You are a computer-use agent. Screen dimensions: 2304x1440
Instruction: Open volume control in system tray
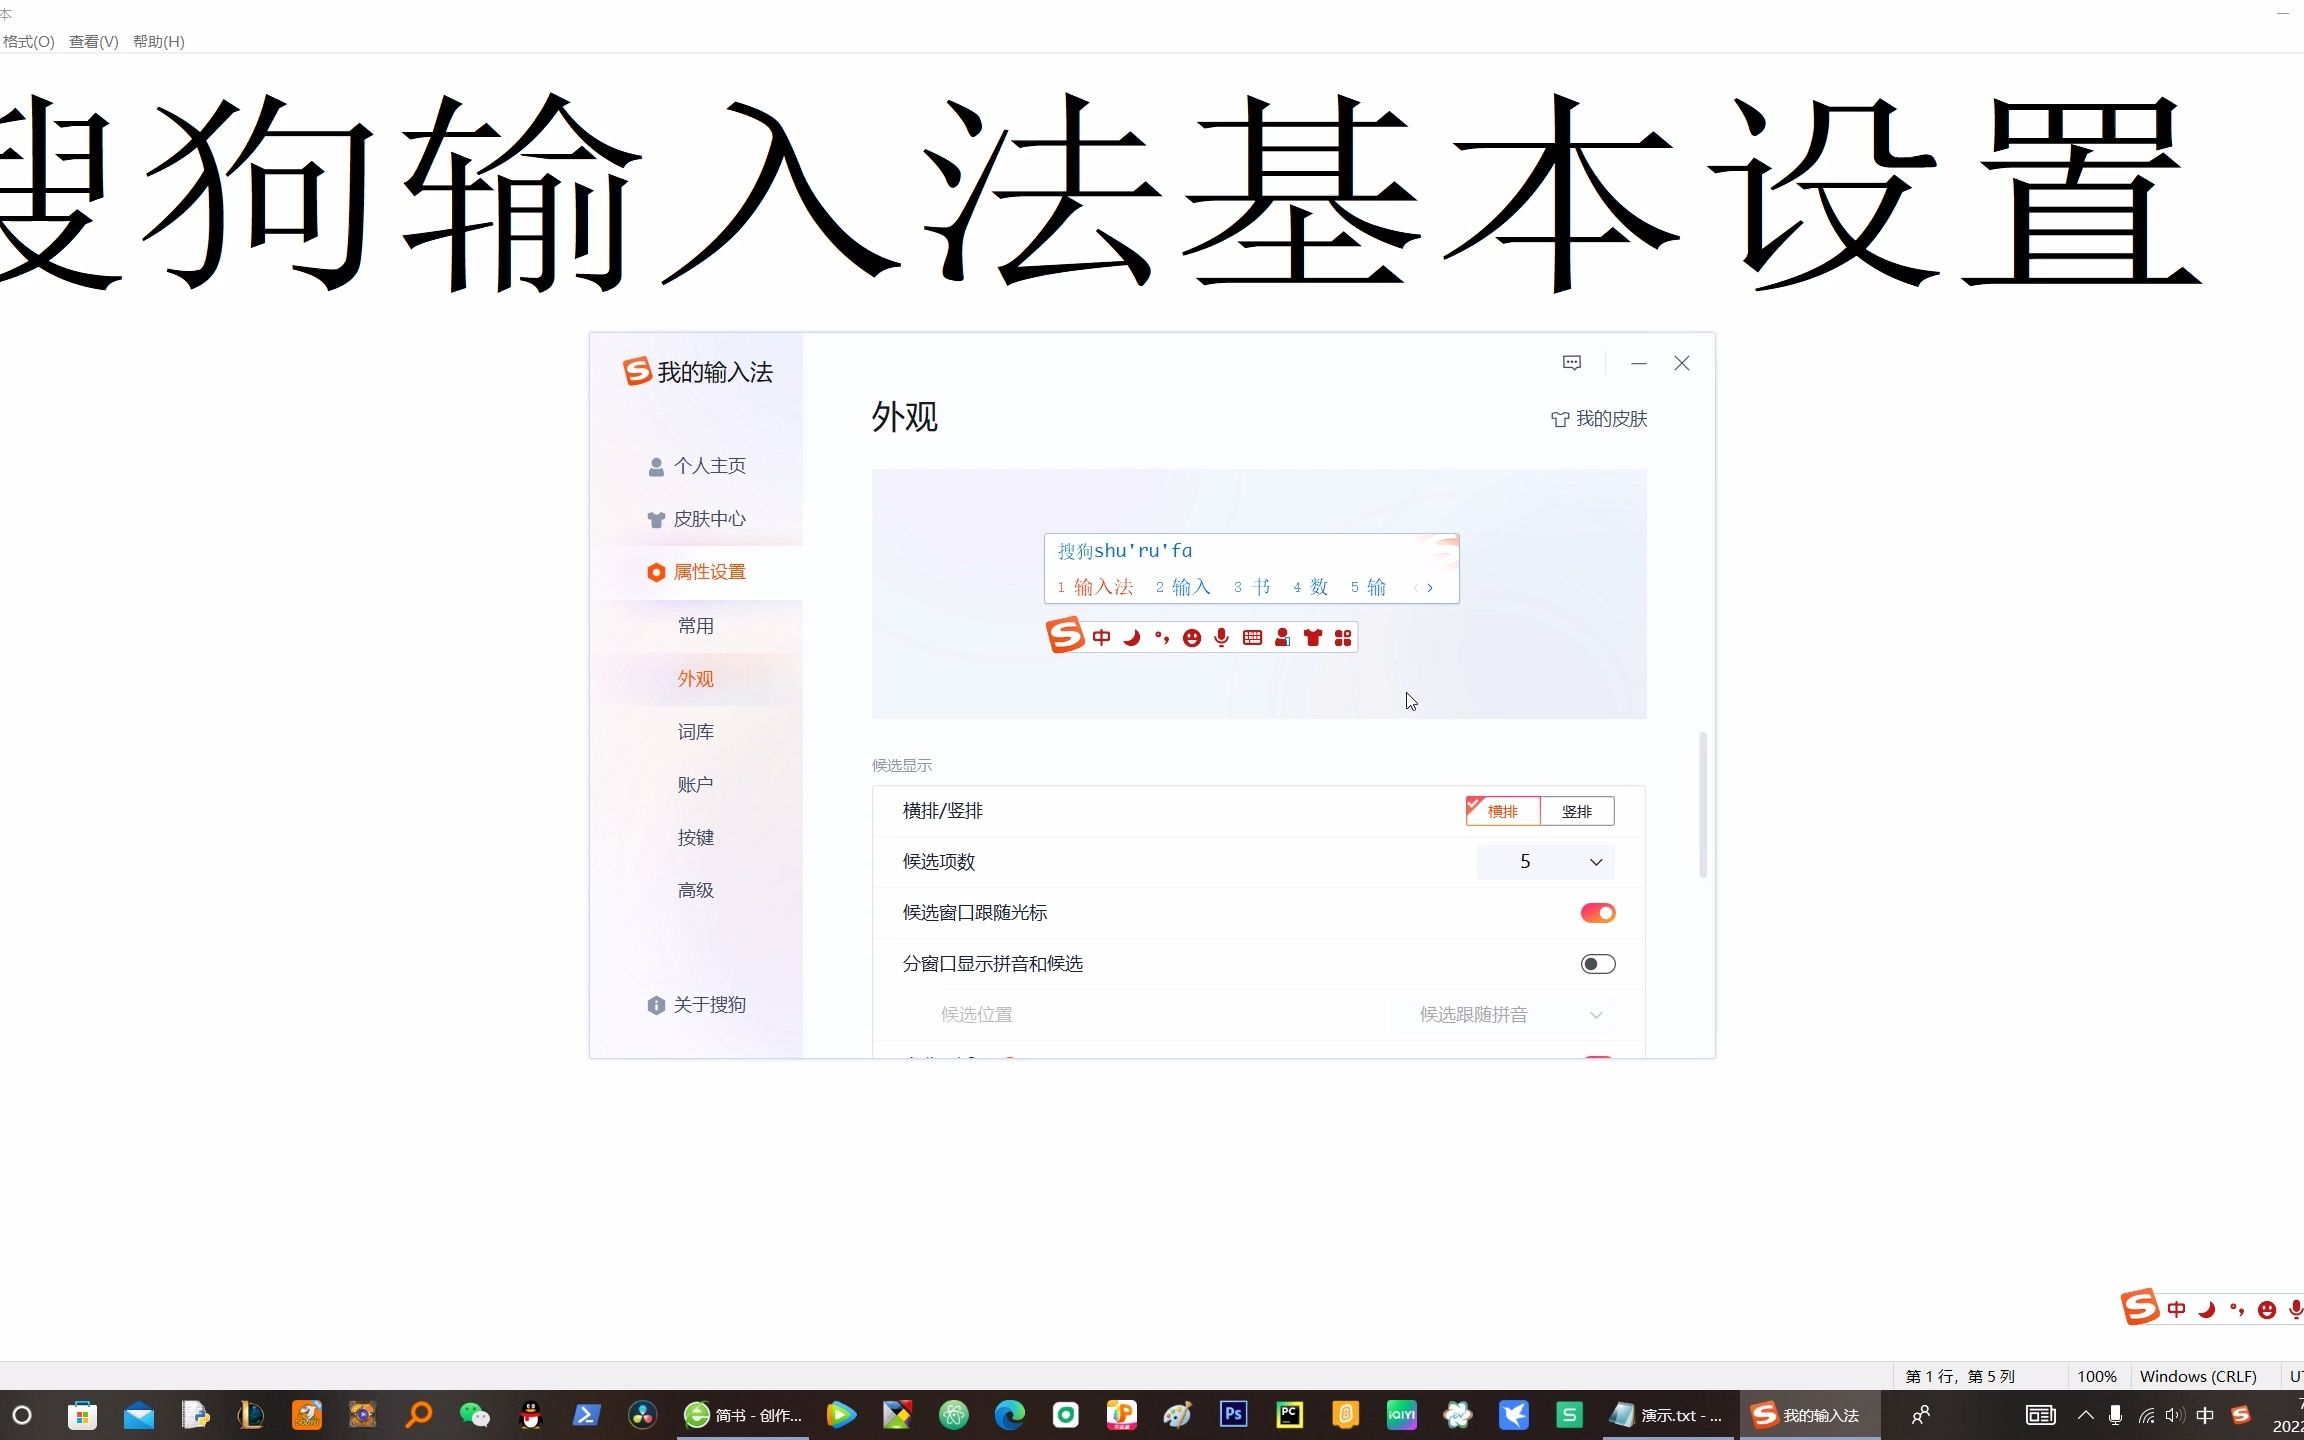point(2174,1415)
